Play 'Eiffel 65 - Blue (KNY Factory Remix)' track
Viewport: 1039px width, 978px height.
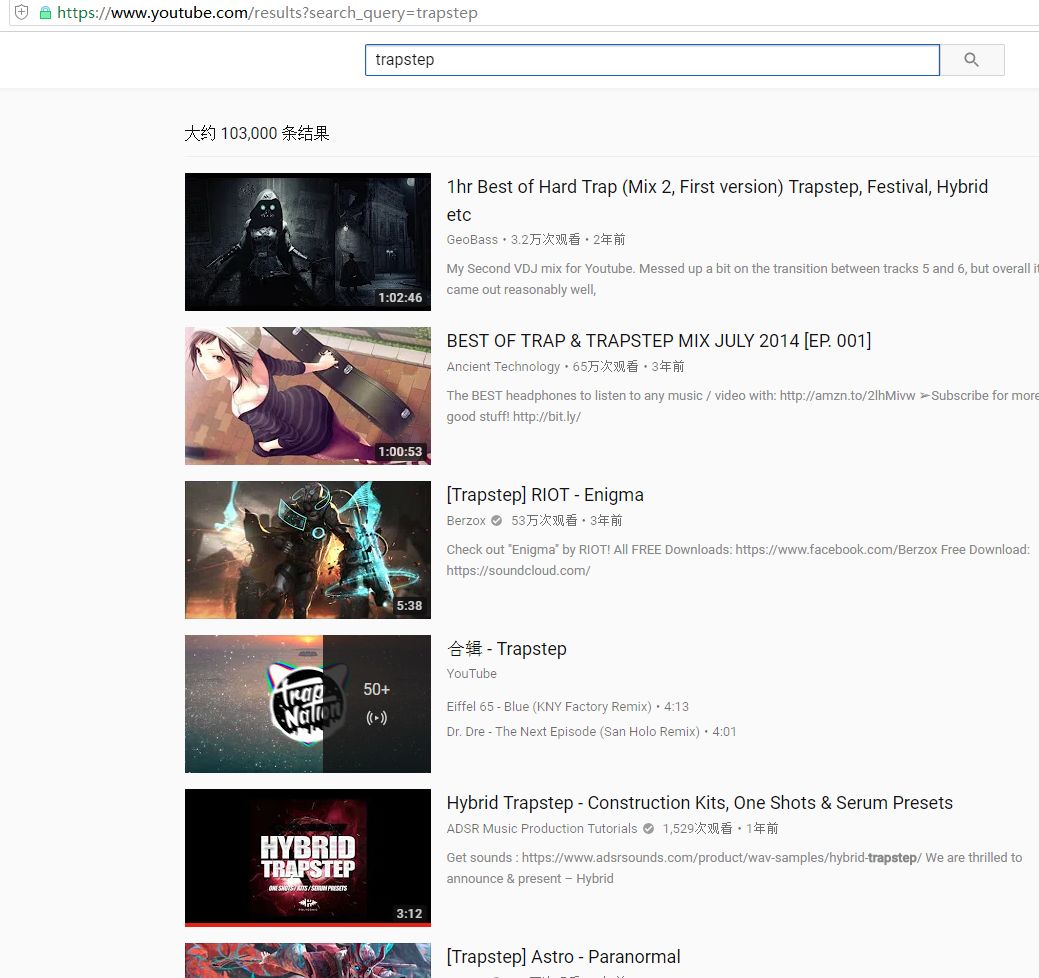pyautogui.click(x=549, y=706)
